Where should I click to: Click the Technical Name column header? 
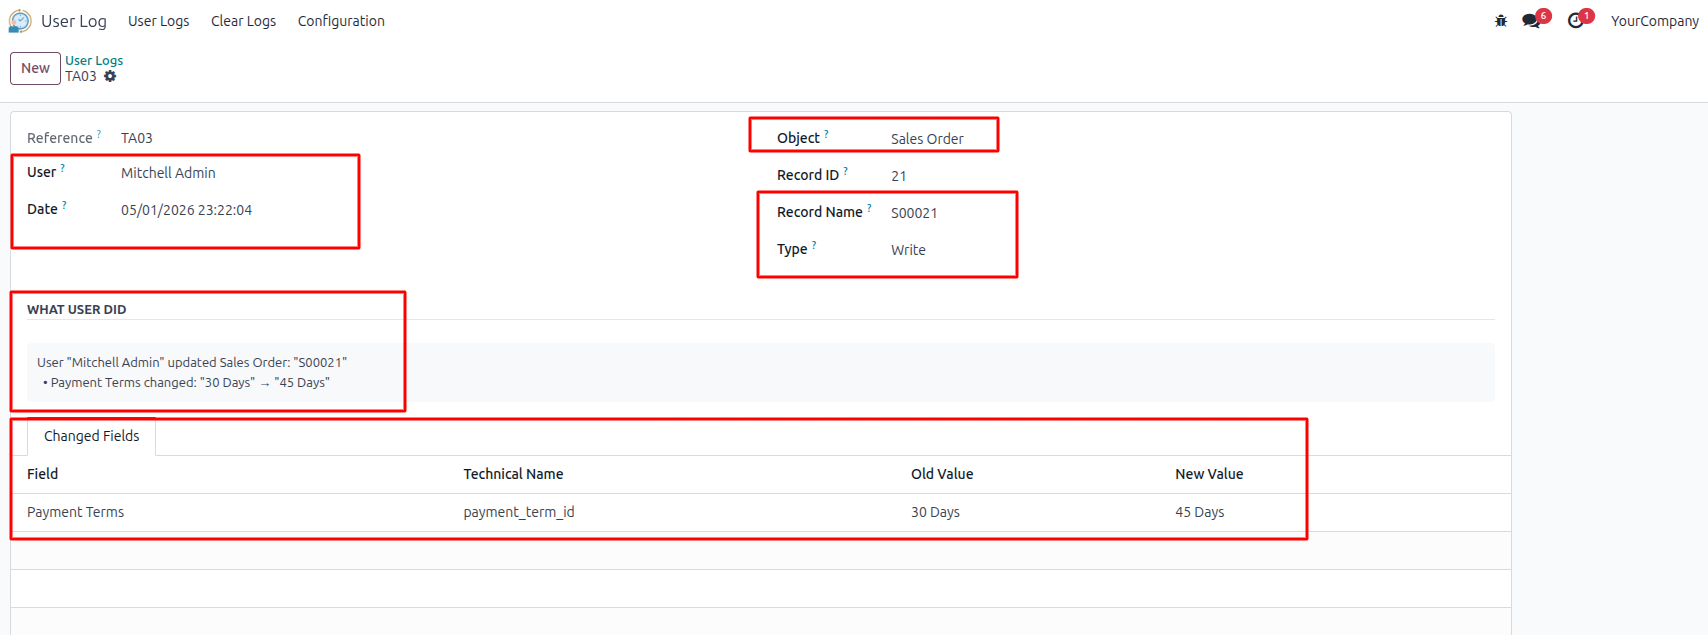point(513,474)
